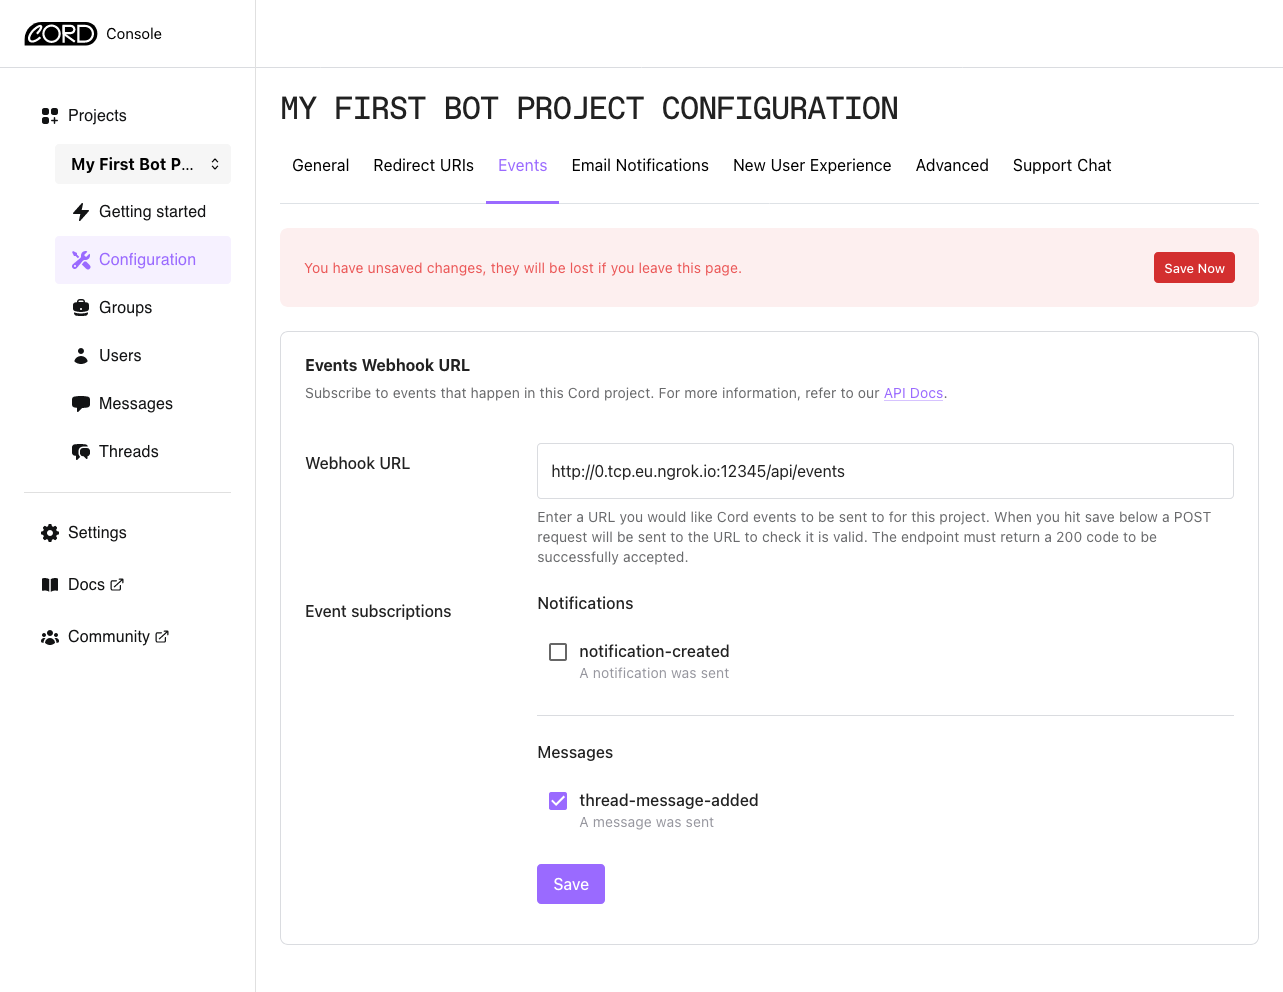The width and height of the screenshot is (1283, 992).
Task: Uncheck the thread-message-added checkbox
Action: click(558, 801)
